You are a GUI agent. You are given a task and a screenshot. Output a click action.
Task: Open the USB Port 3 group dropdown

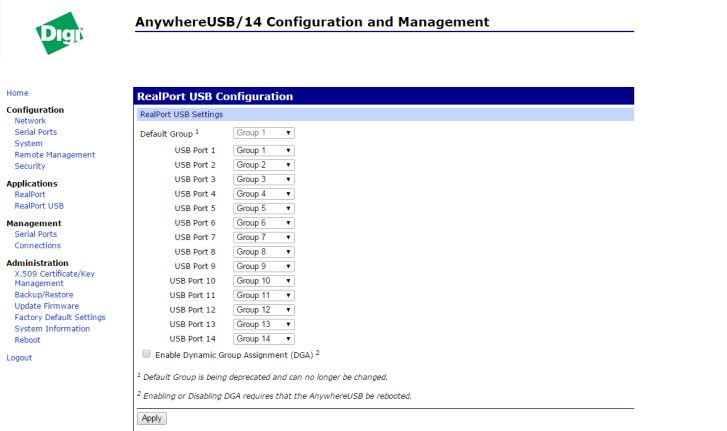click(x=264, y=179)
